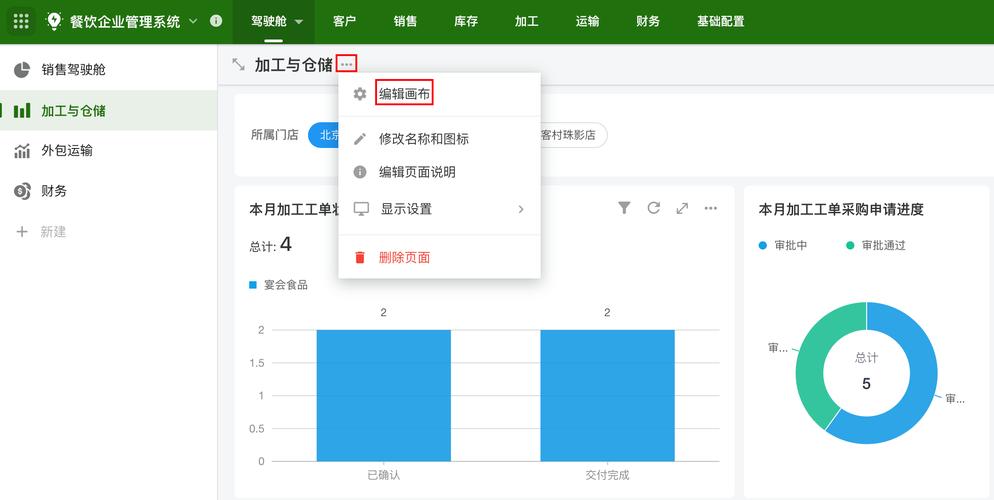Viewport: 994px width, 500px height.
Task: Click the 总计: 4 summary text
Action: point(271,245)
